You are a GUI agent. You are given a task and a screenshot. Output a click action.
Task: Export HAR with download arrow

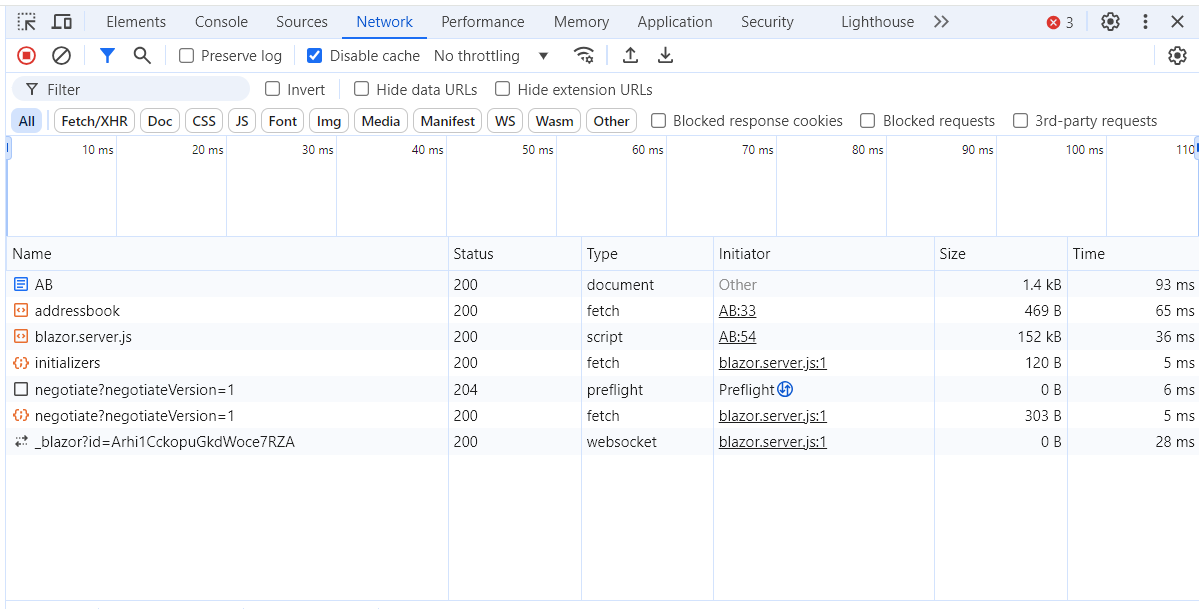(x=666, y=55)
